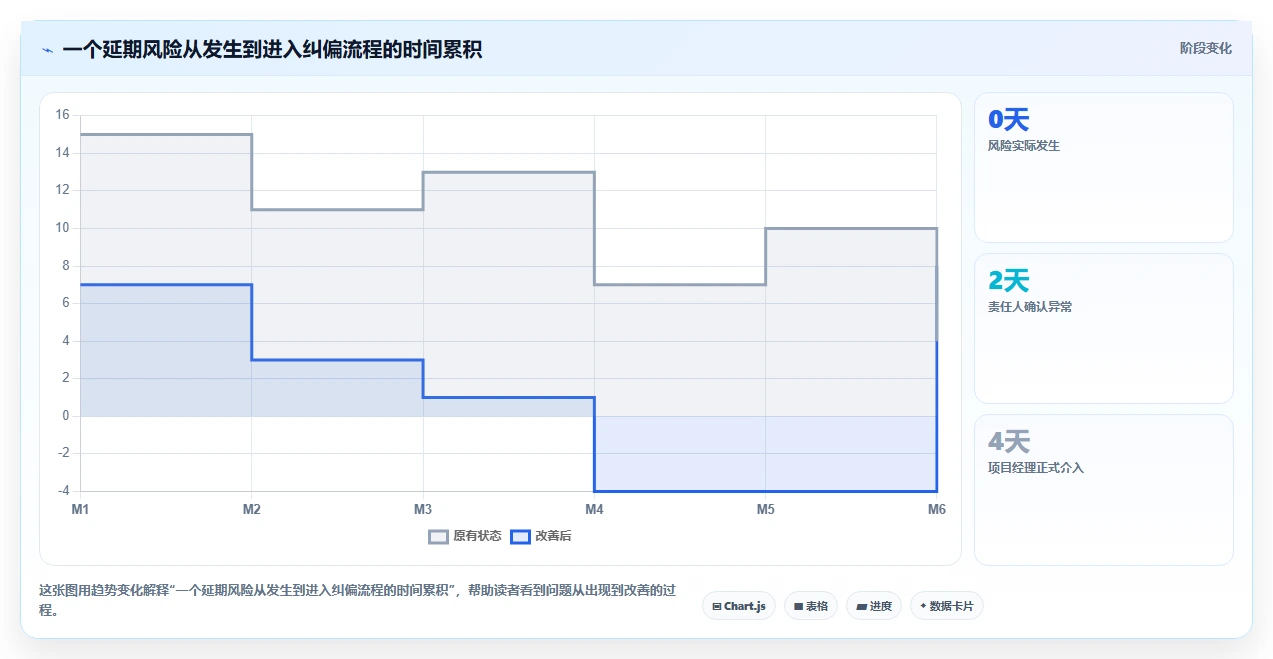Select the 0天 风险实际发生 card
This screenshot has width=1273, height=659.
(1104, 167)
